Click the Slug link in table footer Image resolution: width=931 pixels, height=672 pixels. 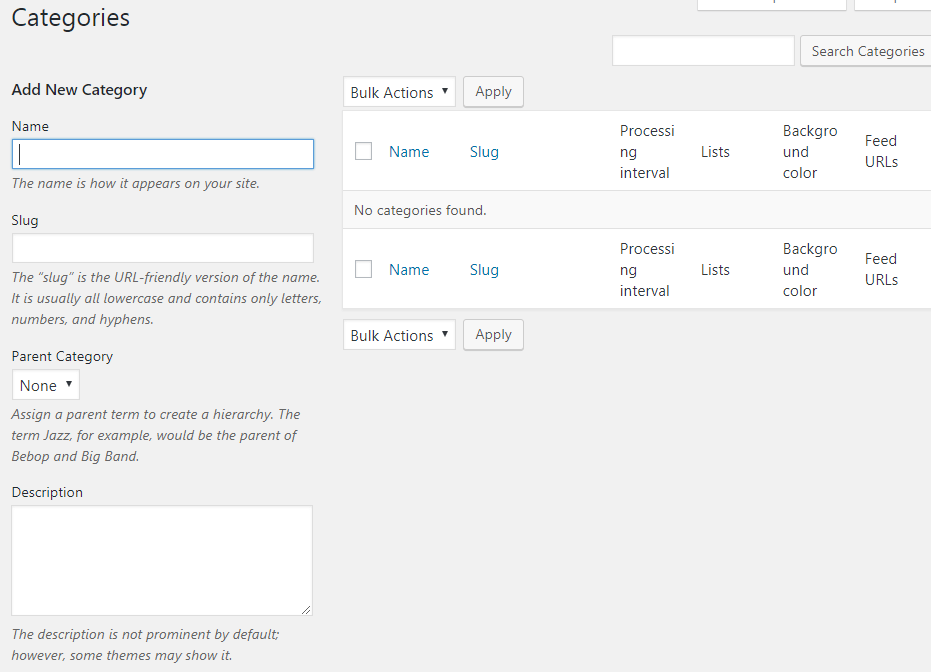tap(484, 270)
